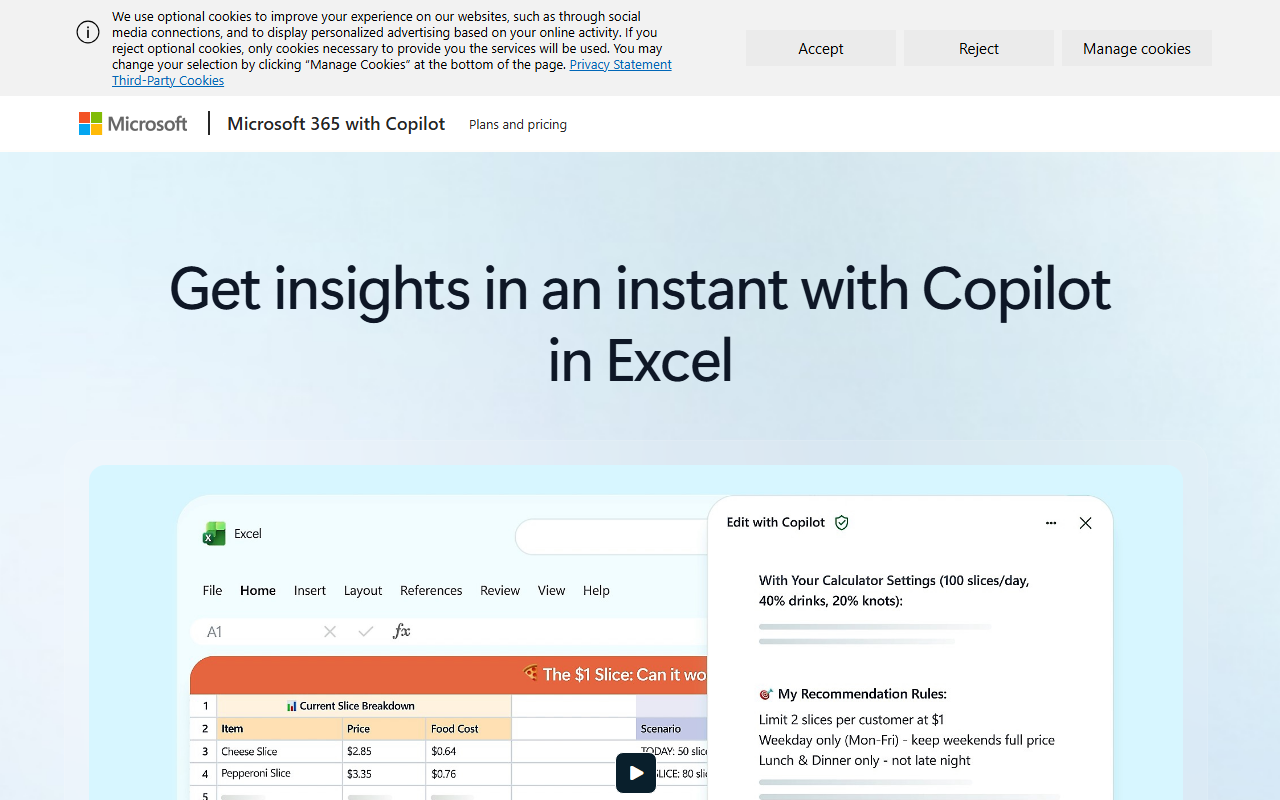Select row header 3
The width and height of the screenshot is (1280, 800).
204,751
